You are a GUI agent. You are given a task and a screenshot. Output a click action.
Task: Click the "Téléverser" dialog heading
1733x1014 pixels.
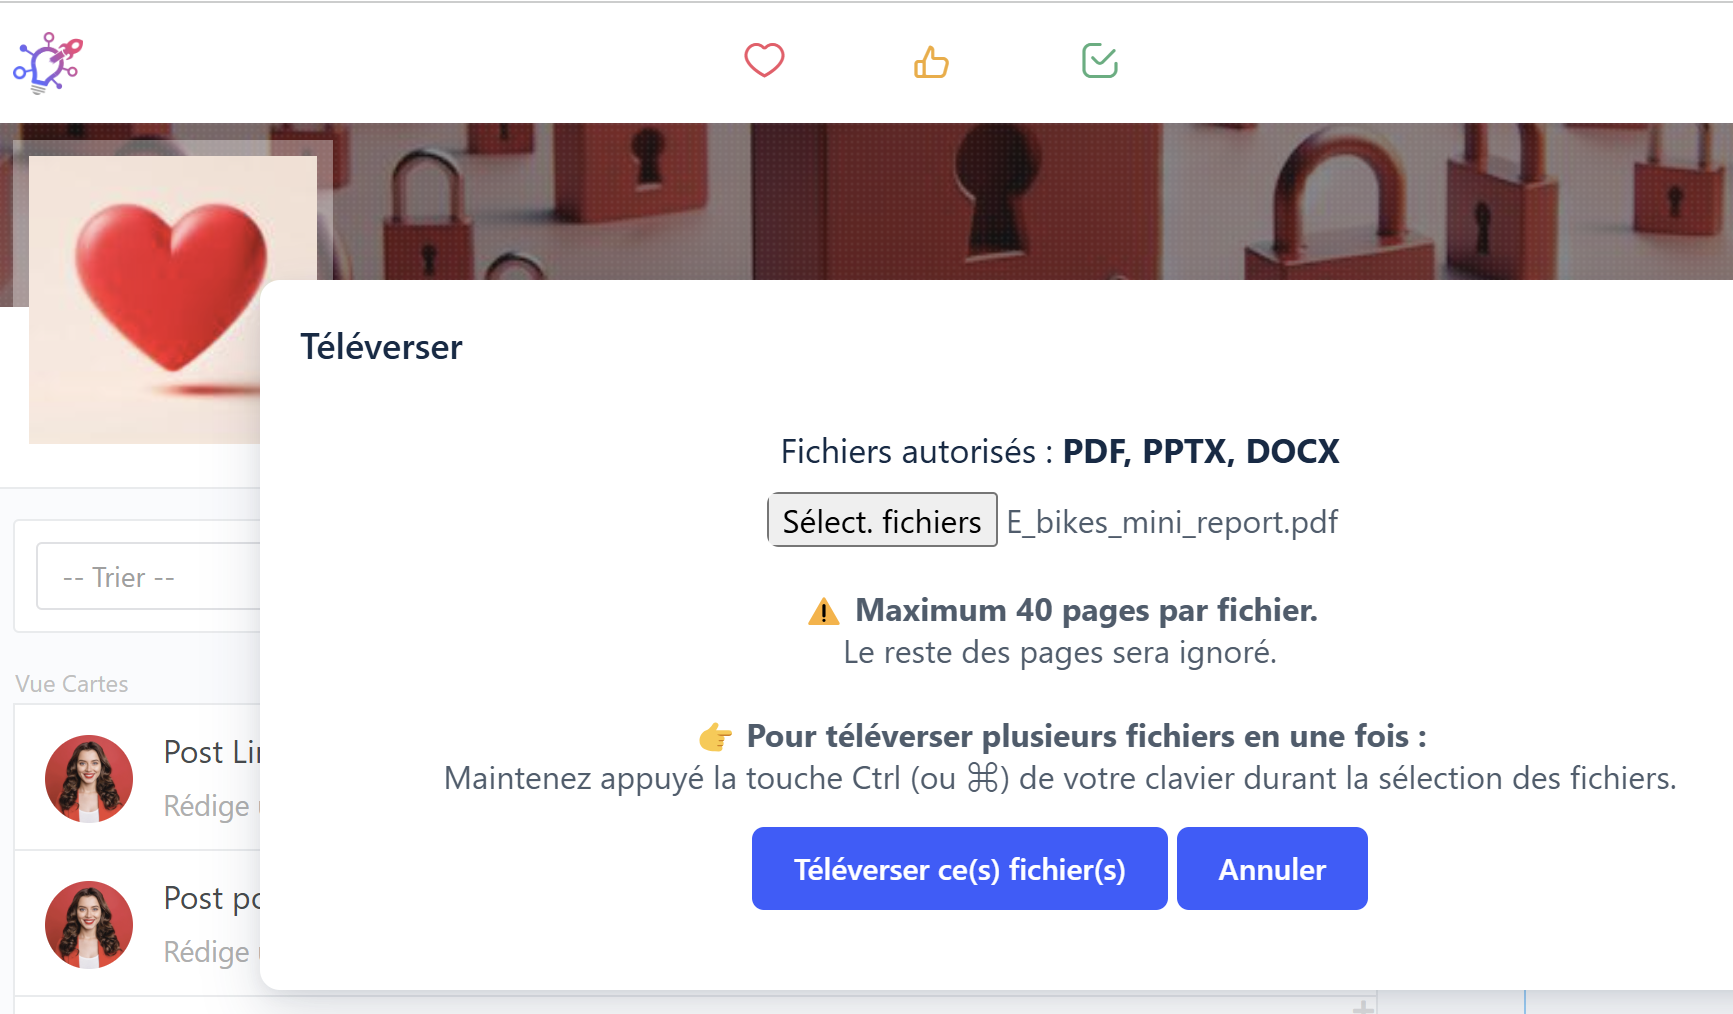pos(382,347)
